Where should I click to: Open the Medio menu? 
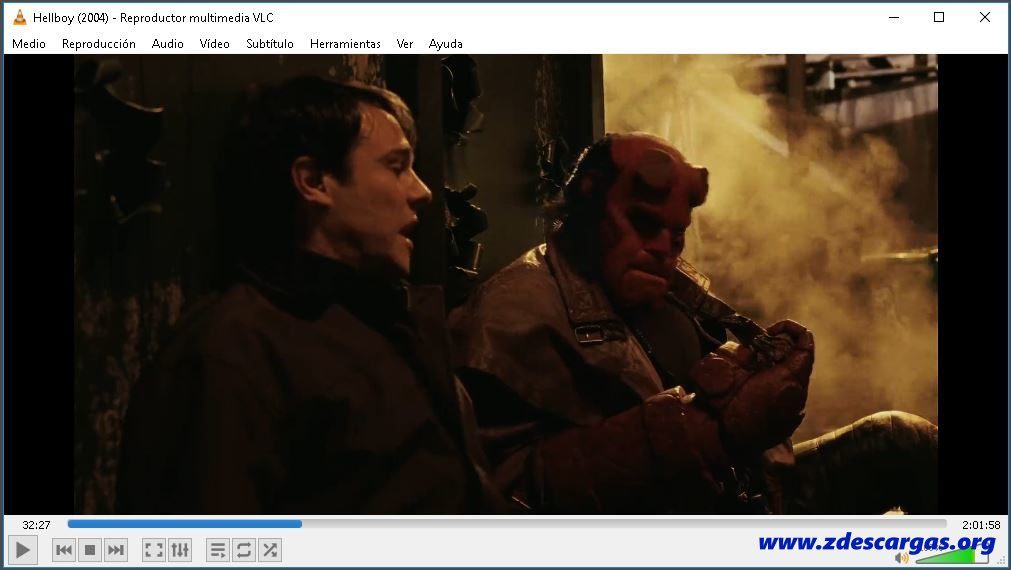(29, 44)
